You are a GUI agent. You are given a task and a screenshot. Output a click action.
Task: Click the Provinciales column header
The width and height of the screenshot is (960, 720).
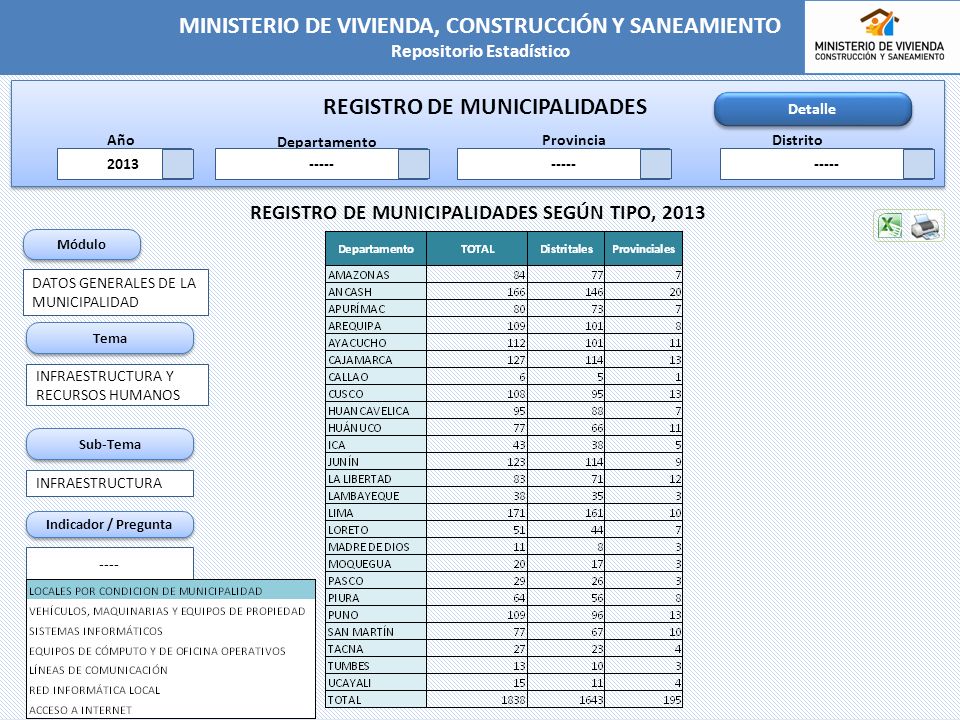(643, 249)
